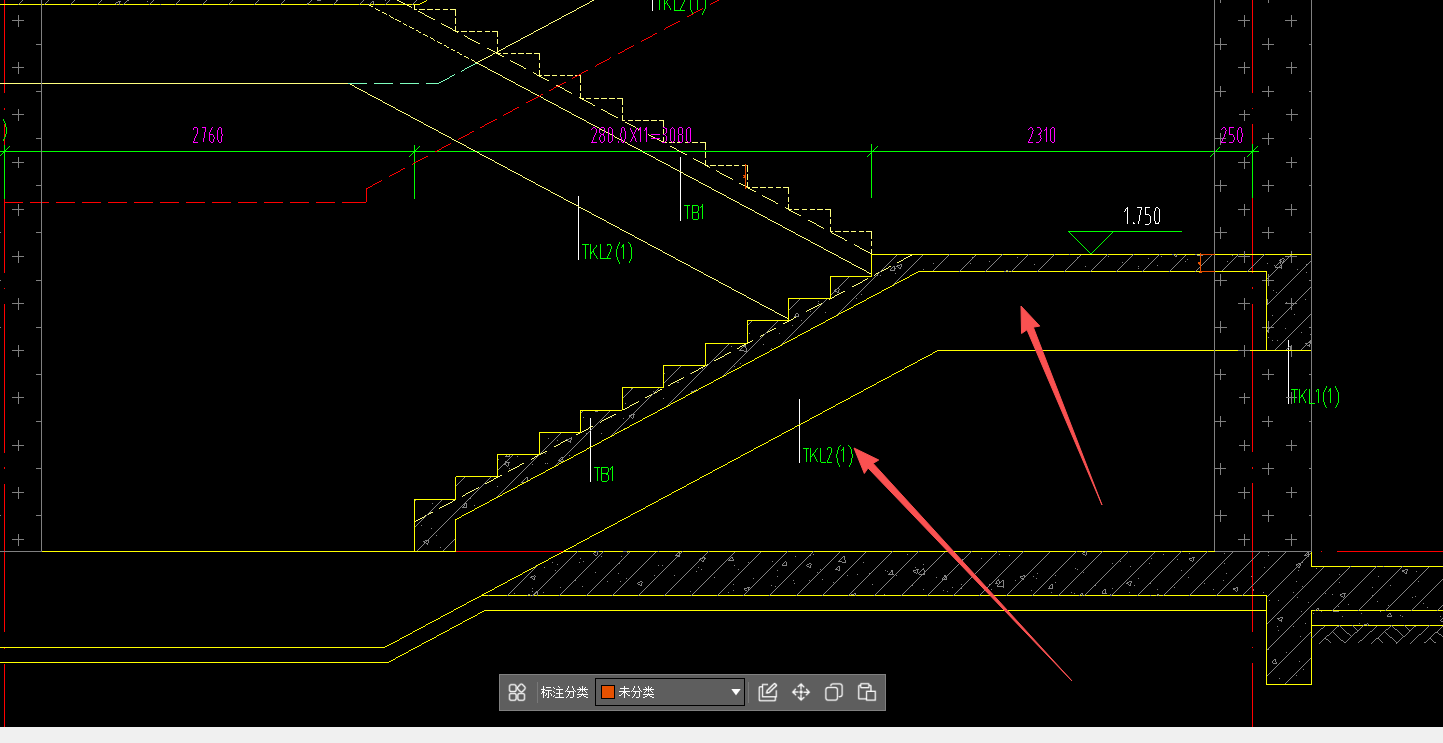Click the 标注分类 label
1443x743 pixels.
(x=564, y=692)
